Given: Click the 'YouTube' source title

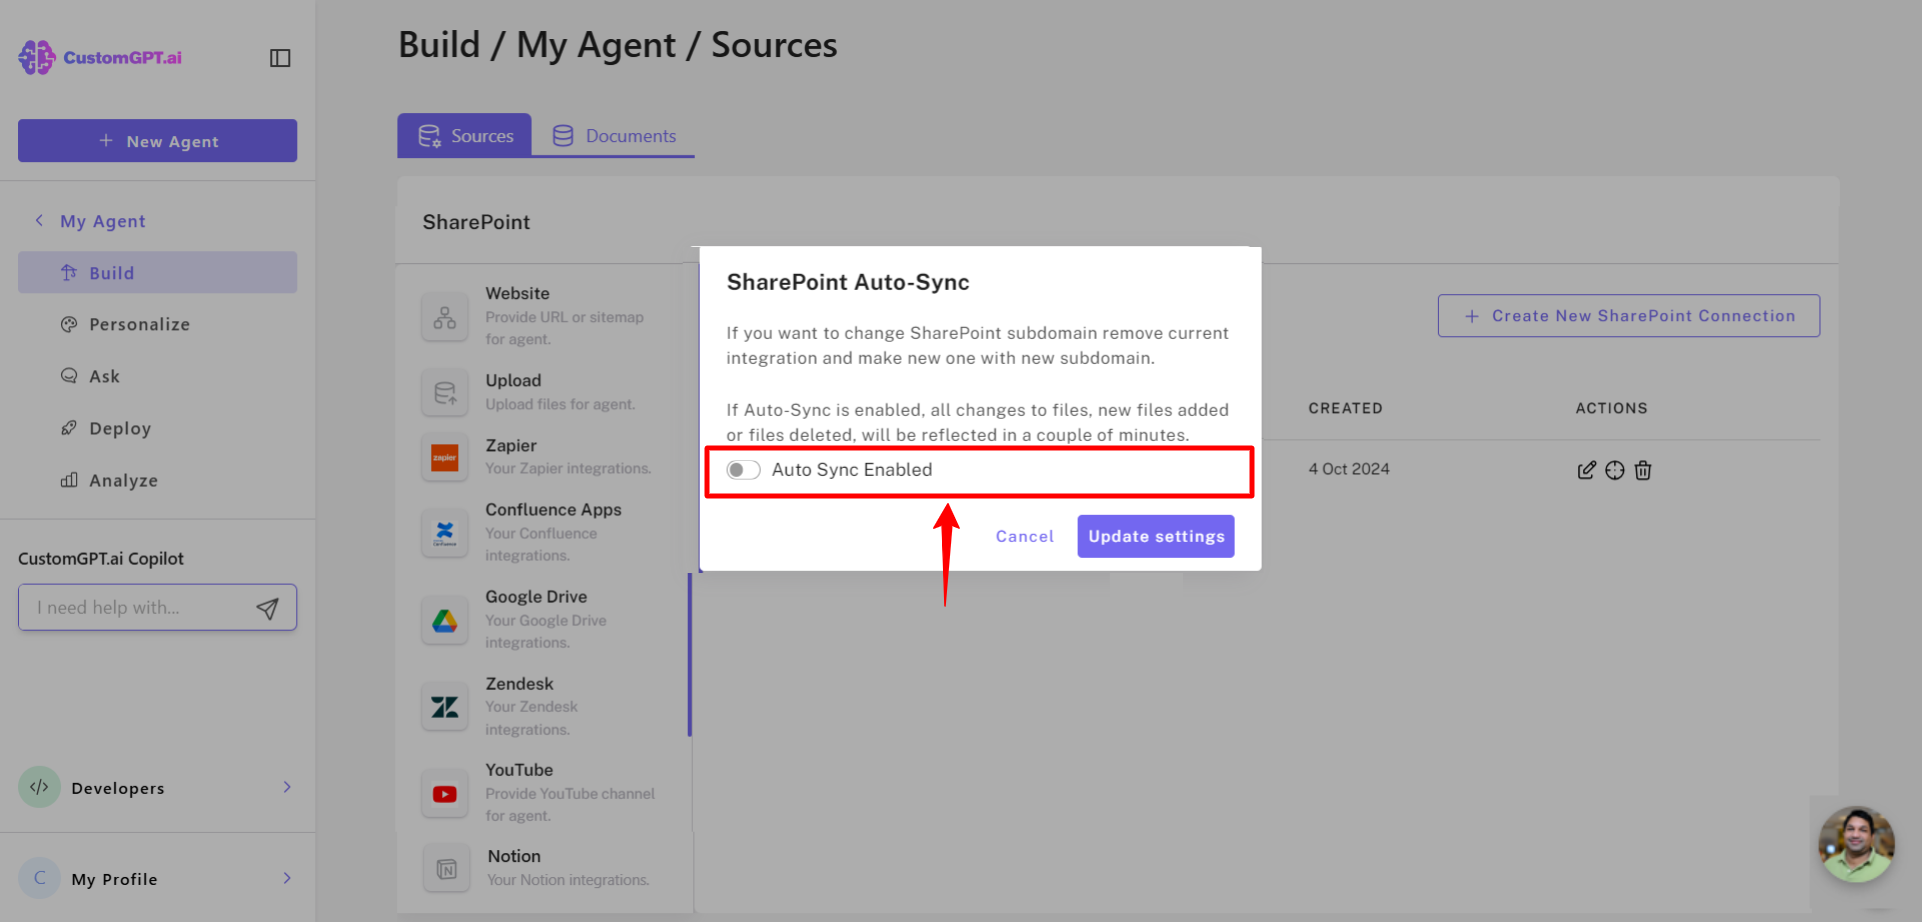Looking at the screenshot, I should tap(519, 769).
